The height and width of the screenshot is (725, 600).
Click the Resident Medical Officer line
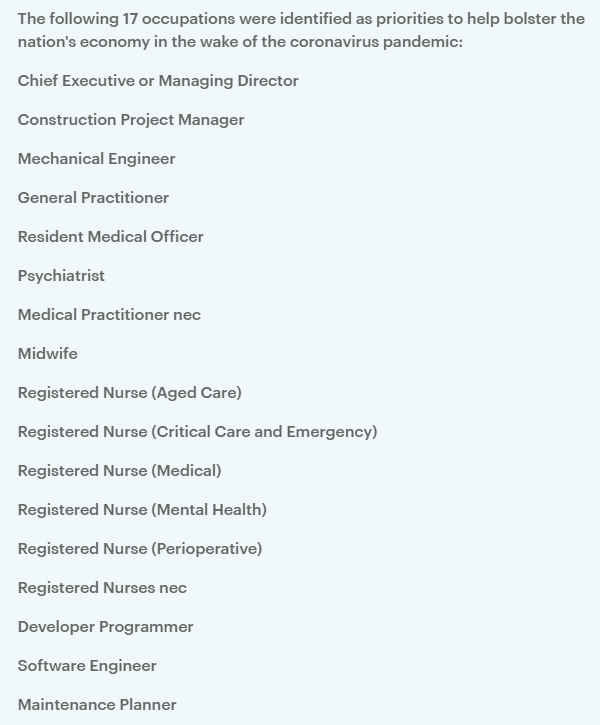(x=110, y=237)
